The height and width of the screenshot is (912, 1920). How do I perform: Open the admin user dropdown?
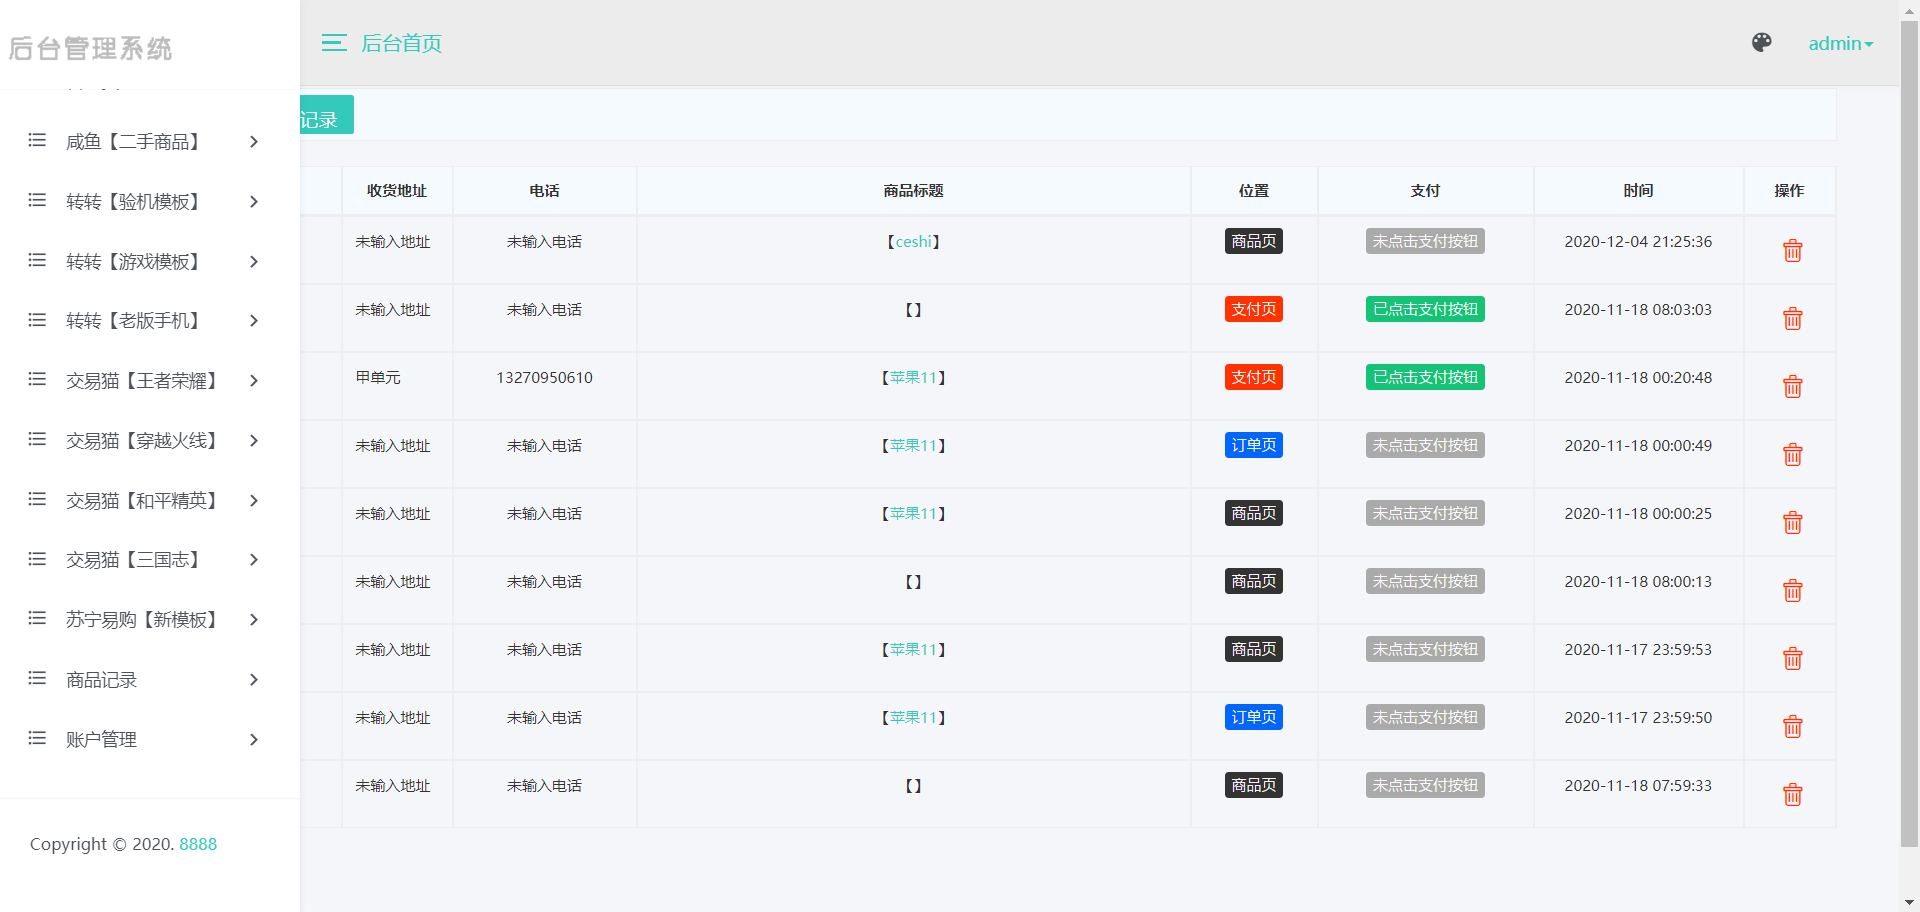[x=1840, y=43]
